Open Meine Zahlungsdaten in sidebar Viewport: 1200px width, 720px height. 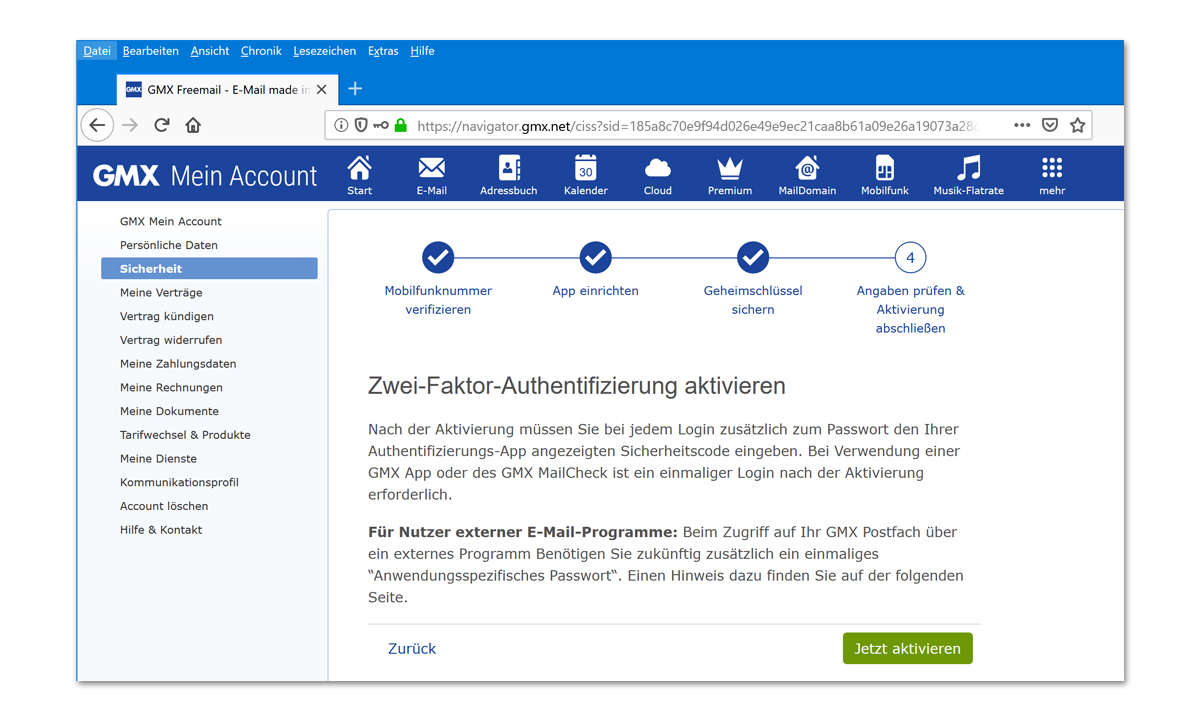pyautogui.click(x=178, y=364)
